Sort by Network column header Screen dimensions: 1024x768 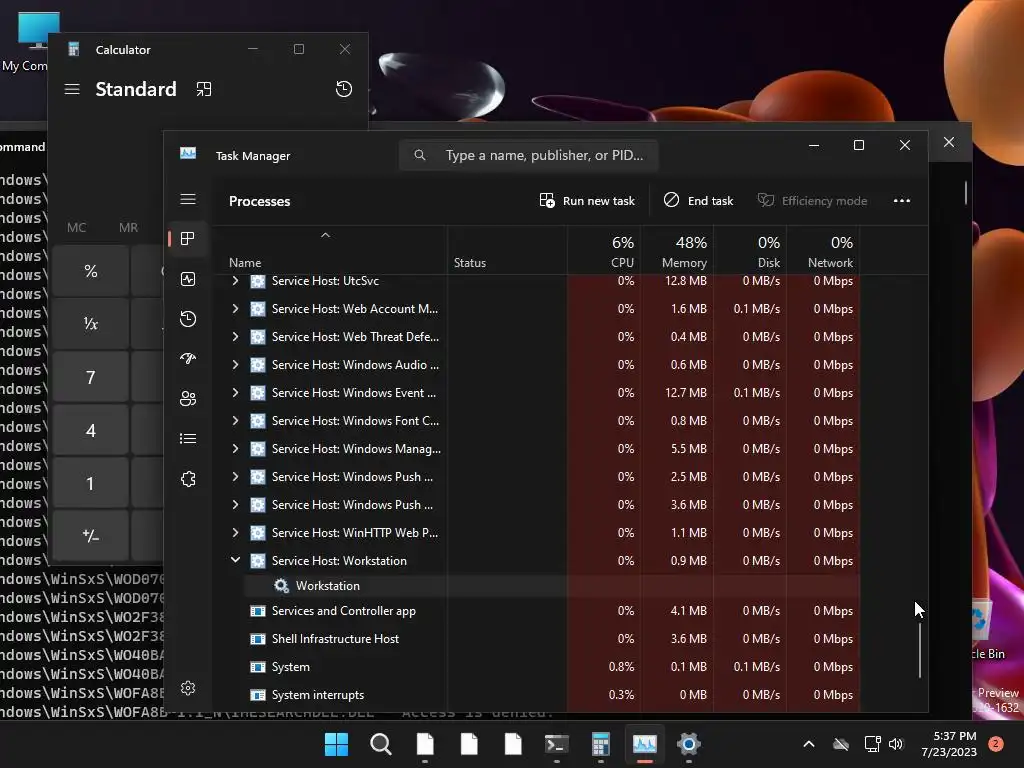(824, 251)
